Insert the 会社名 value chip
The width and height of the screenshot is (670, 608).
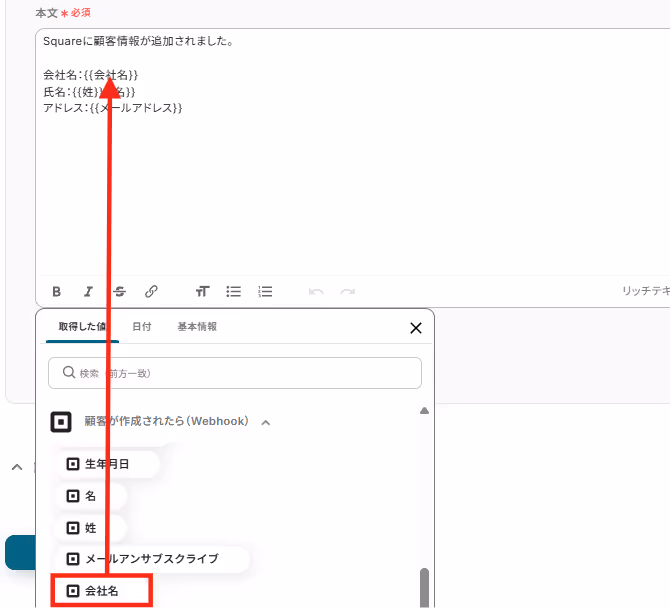pyautogui.click(x=101, y=591)
